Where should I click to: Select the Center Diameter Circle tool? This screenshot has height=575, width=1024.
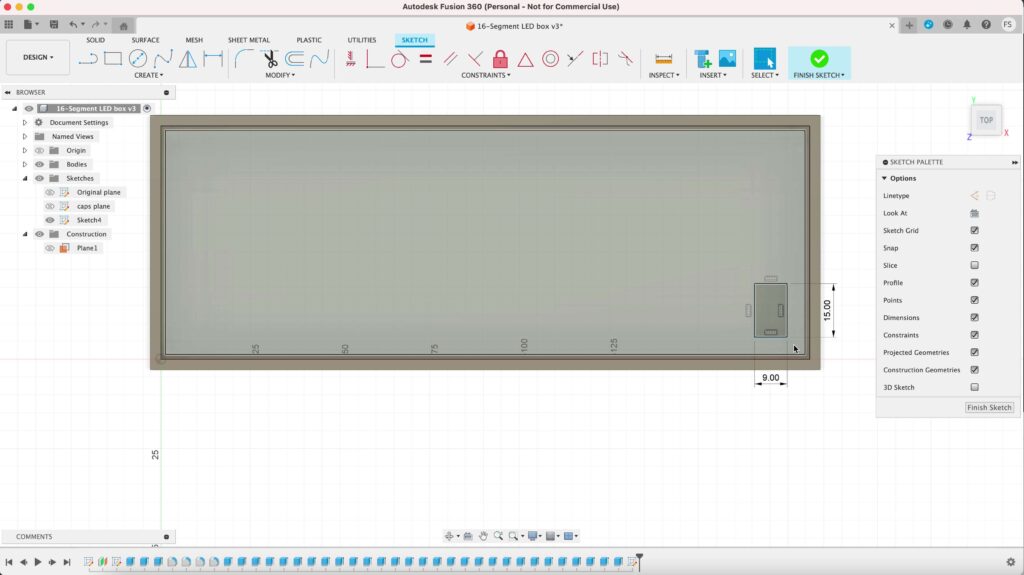click(138, 59)
